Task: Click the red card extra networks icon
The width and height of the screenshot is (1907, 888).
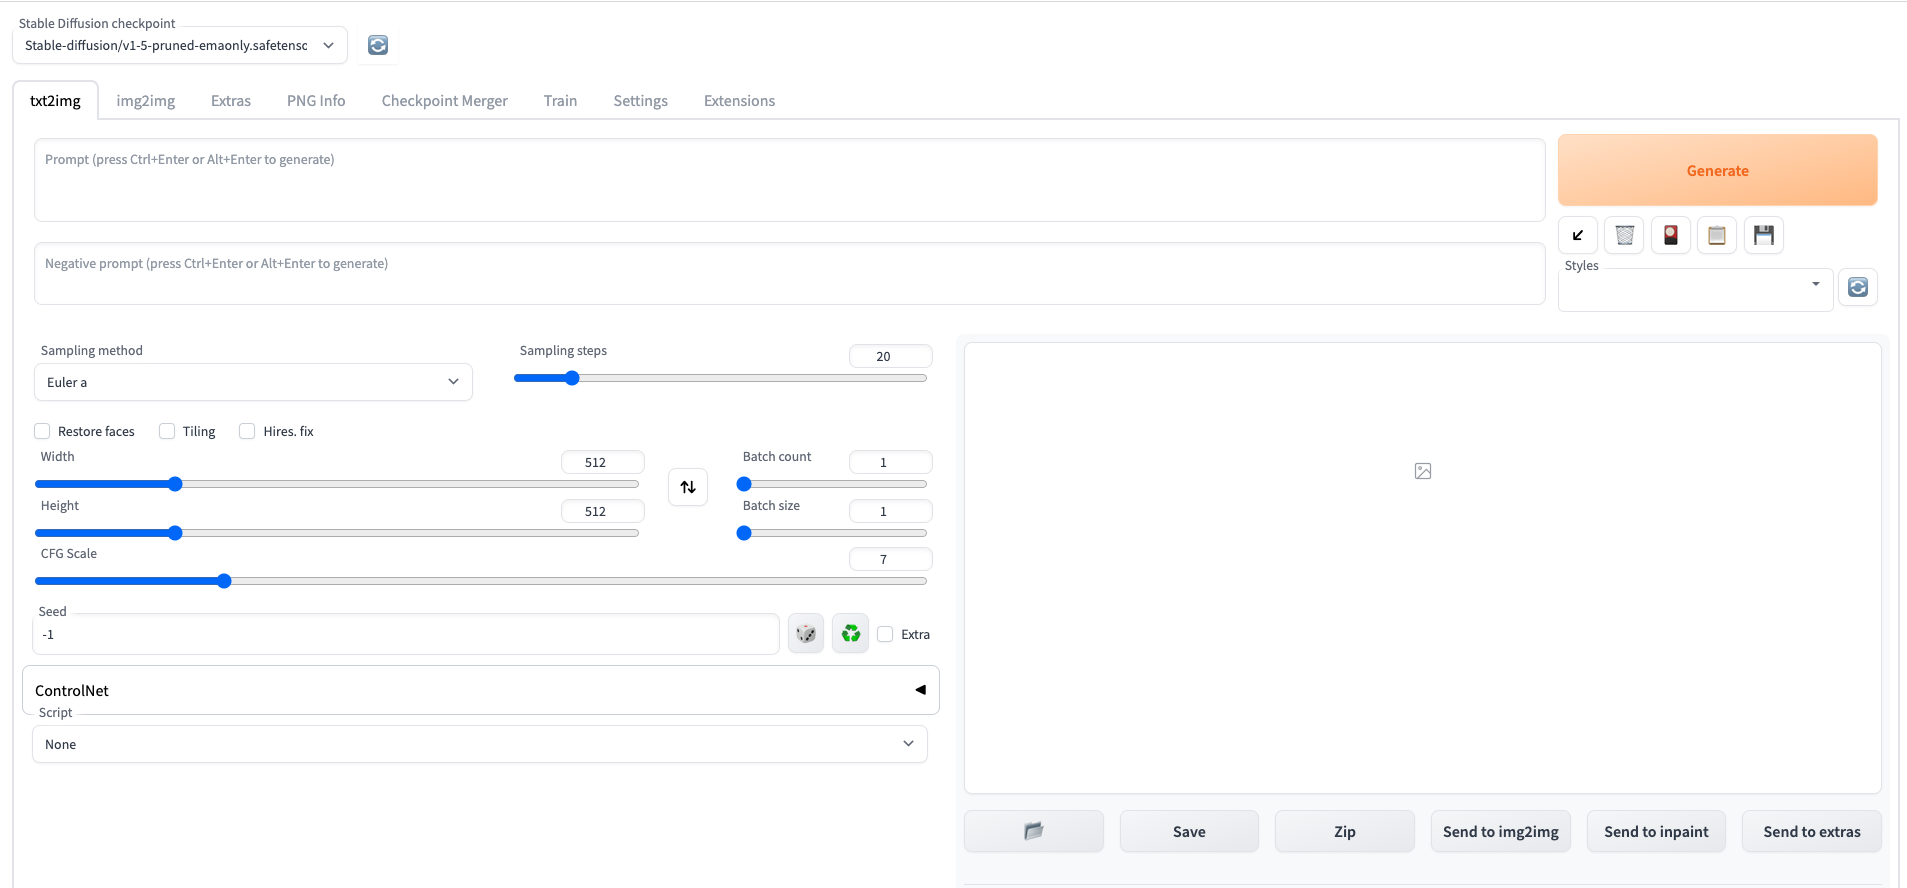Action: click(1670, 235)
